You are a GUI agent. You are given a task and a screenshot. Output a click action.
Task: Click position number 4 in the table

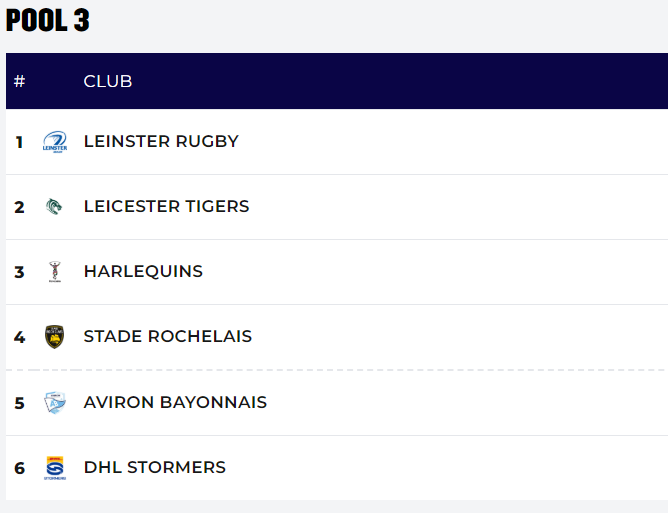coord(19,337)
